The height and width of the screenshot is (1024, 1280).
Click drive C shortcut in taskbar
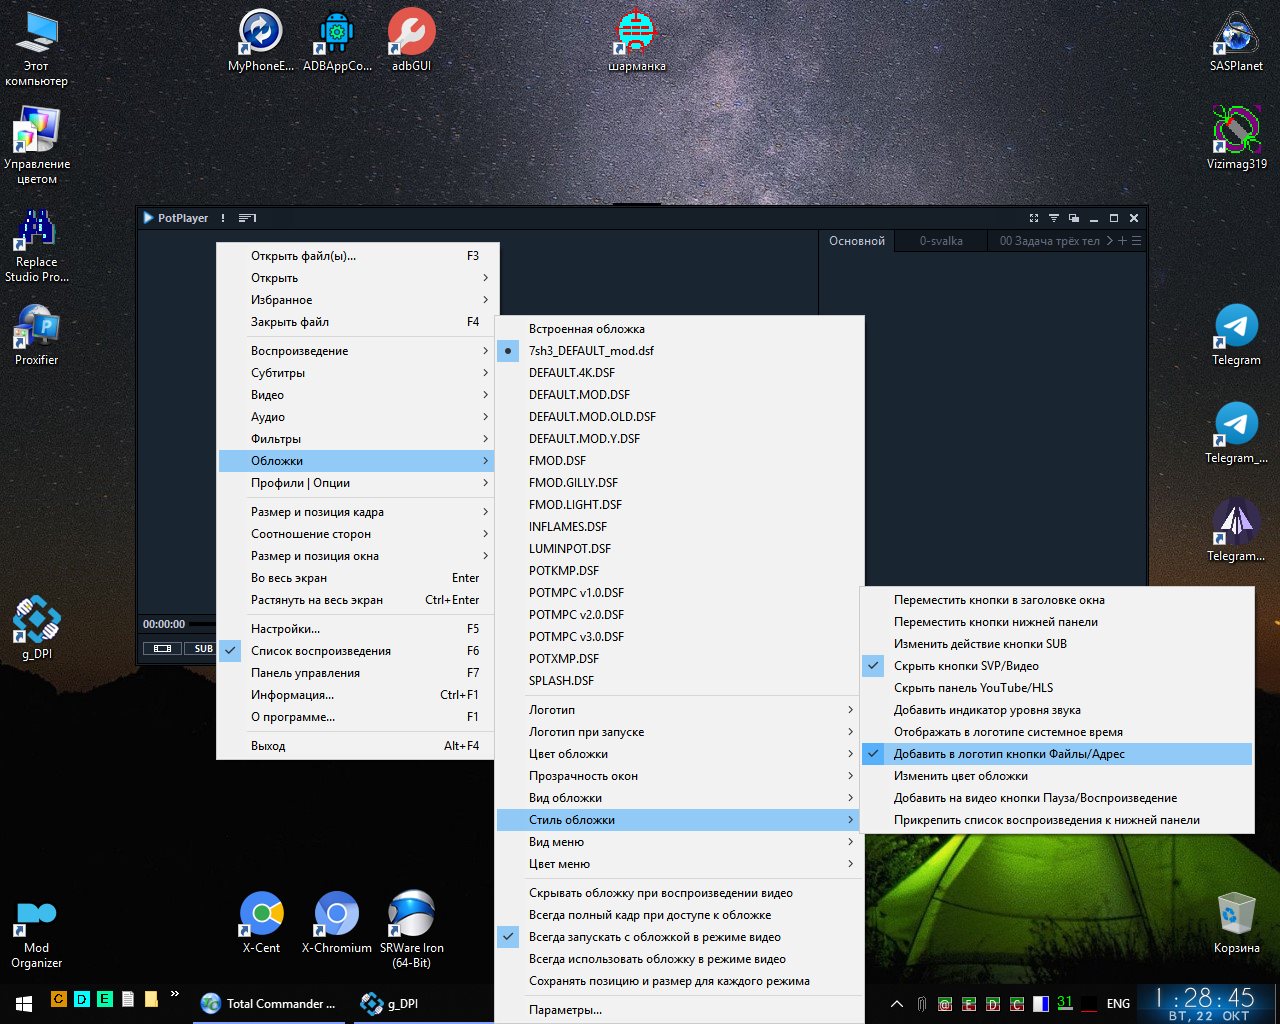point(58,998)
